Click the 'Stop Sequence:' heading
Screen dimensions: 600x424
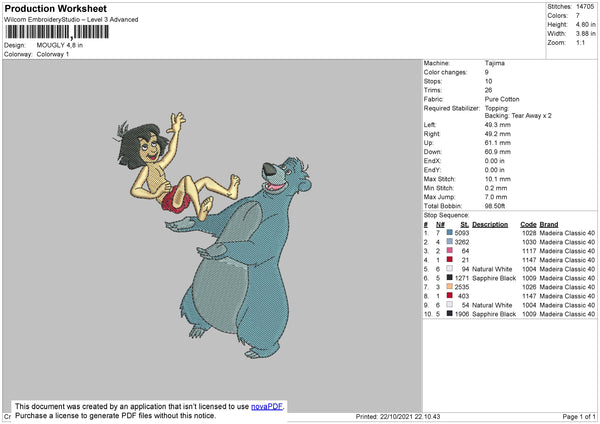(446, 215)
